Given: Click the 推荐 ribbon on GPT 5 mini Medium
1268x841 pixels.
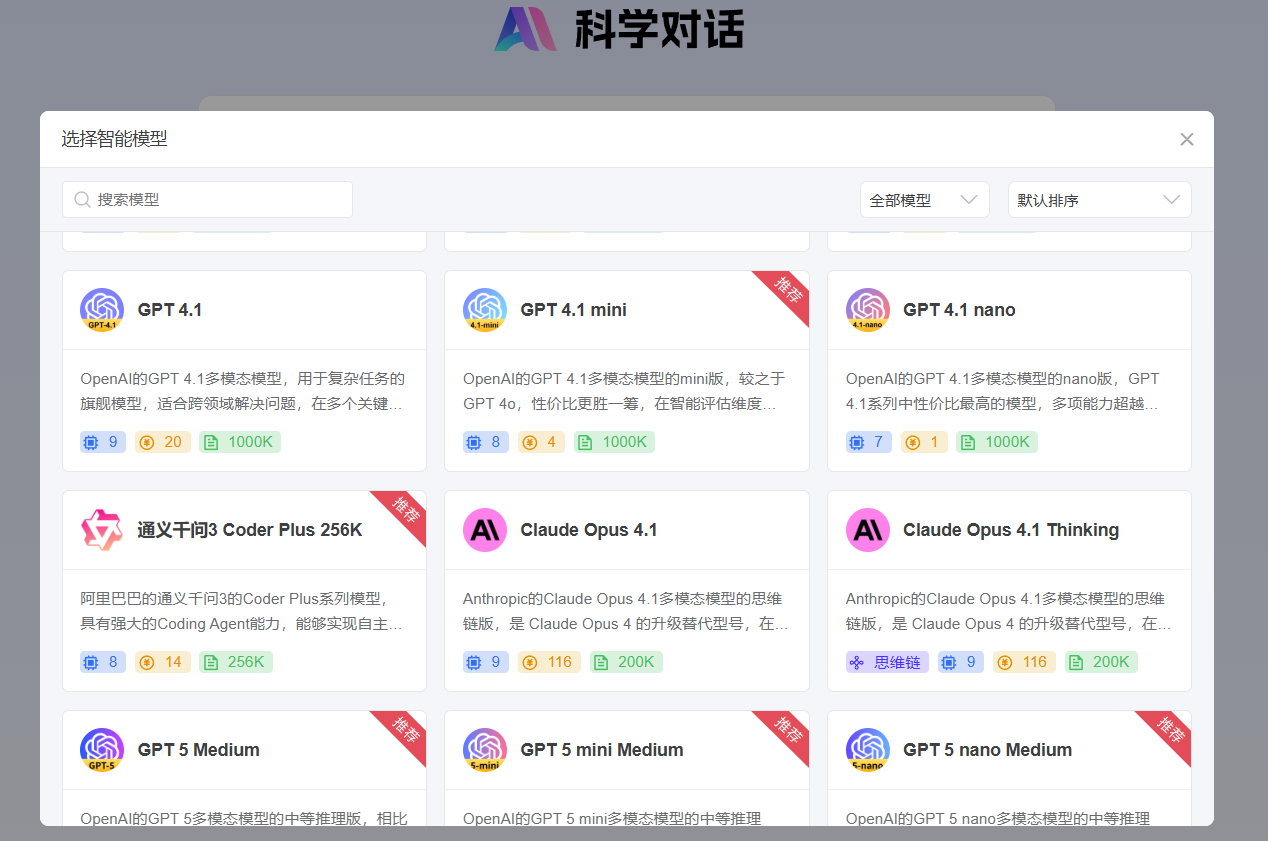Looking at the screenshot, I should (788, 731).
